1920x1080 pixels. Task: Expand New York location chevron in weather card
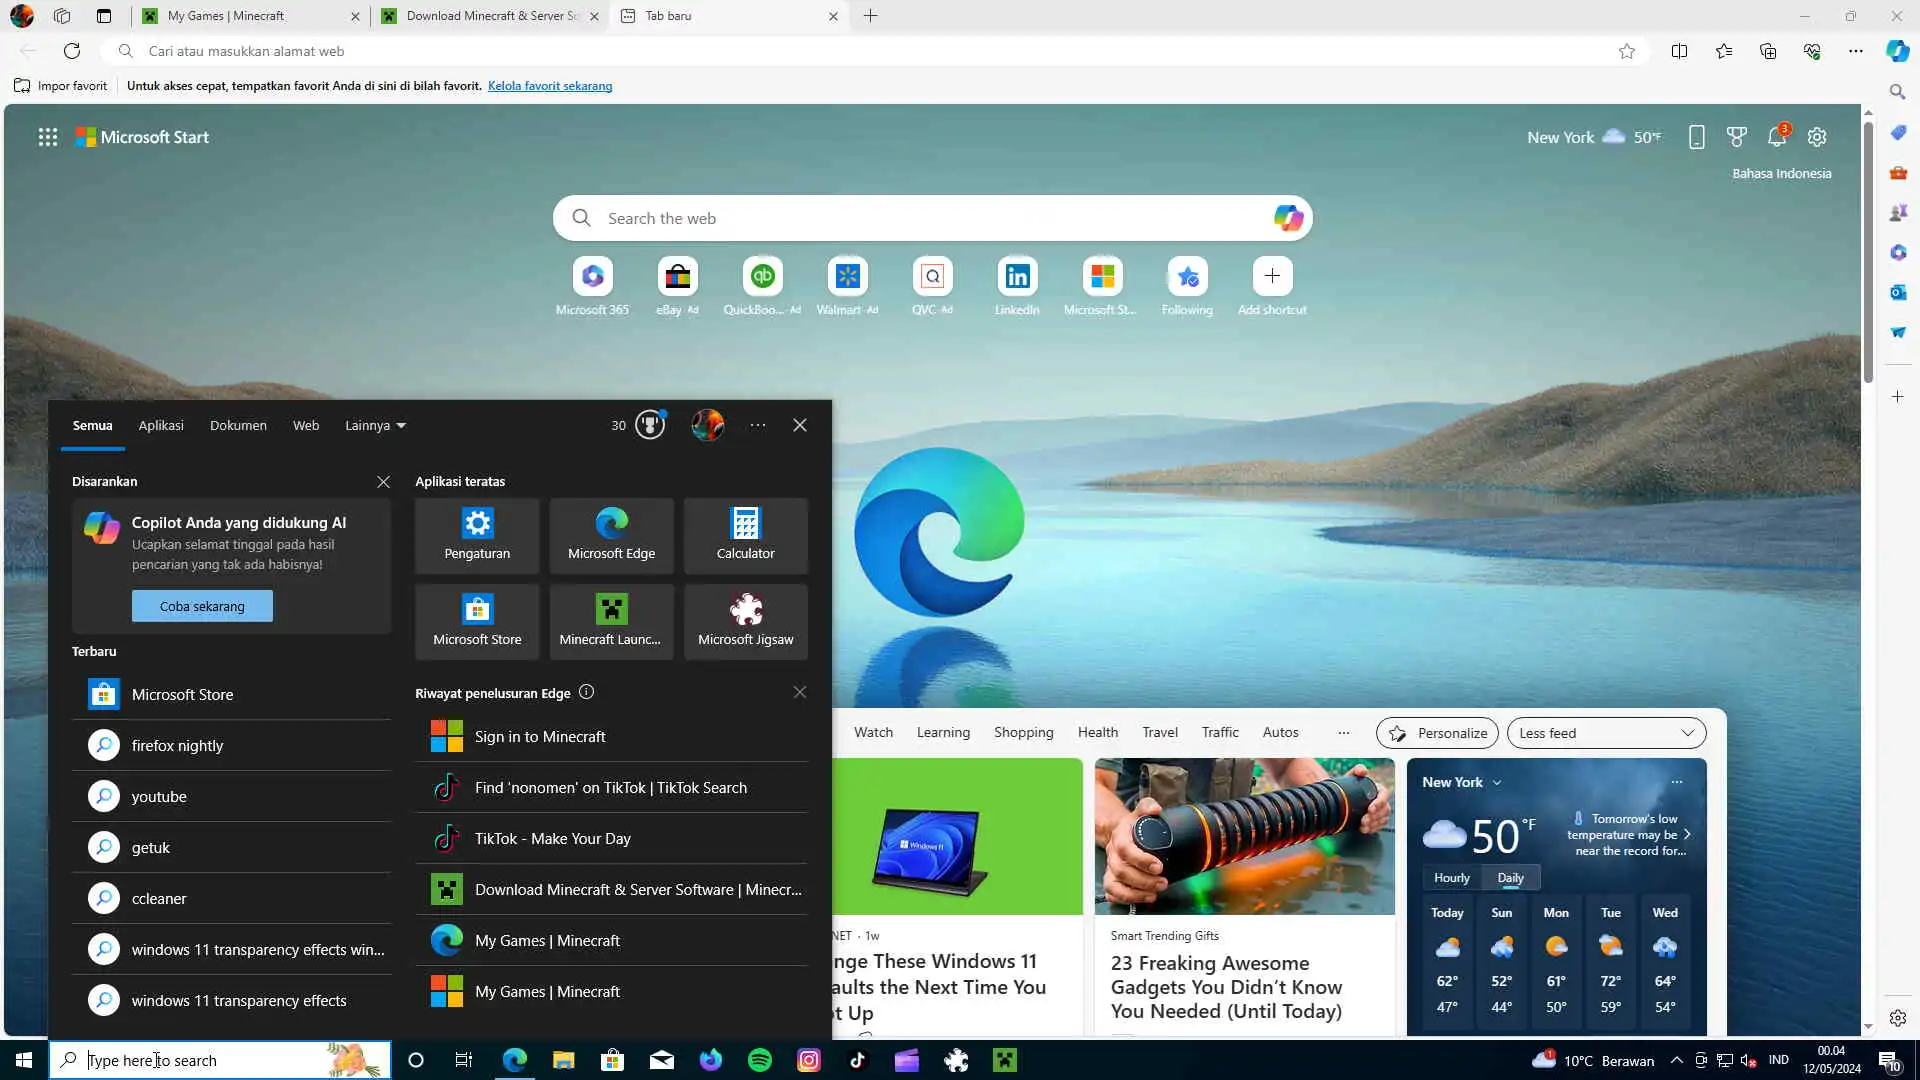coord(1497,783)
